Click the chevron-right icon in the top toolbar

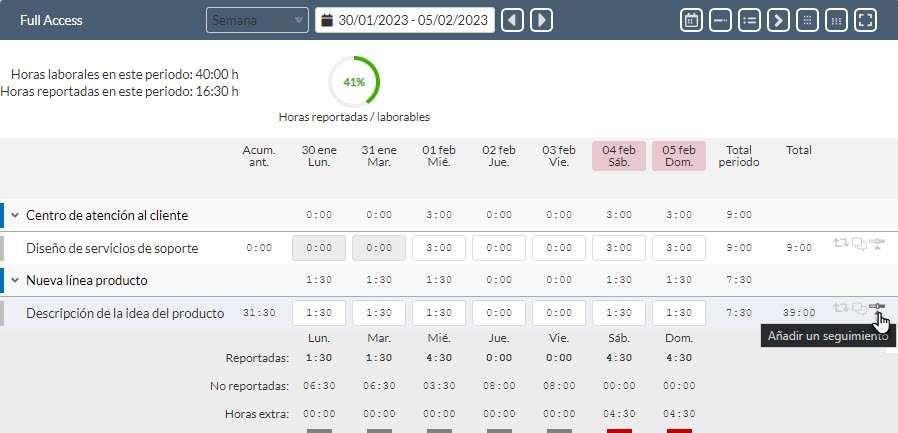(x=778, y=20)
